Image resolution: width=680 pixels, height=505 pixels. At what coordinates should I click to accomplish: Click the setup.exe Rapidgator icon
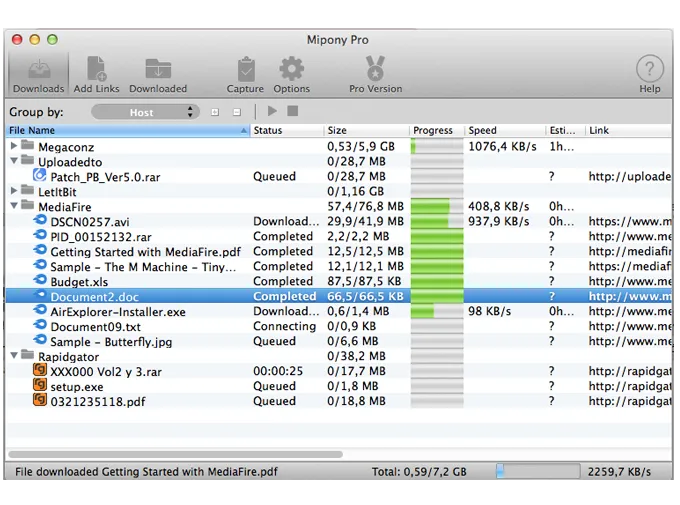click(40, 385)
